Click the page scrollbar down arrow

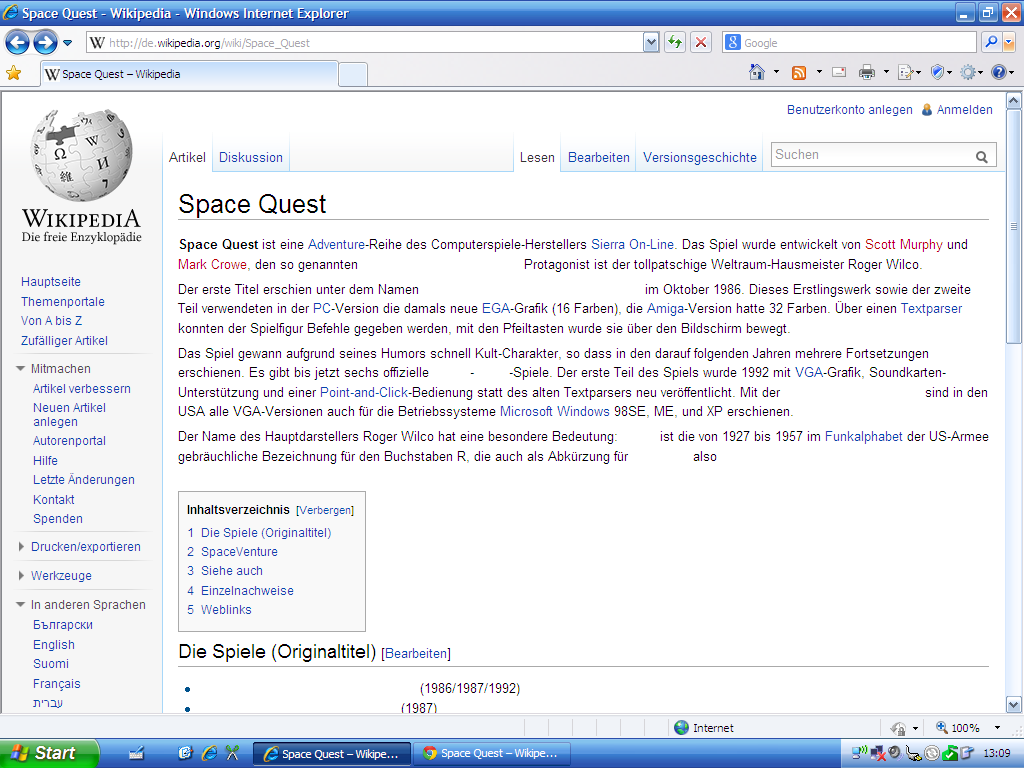click(1014, 705)
